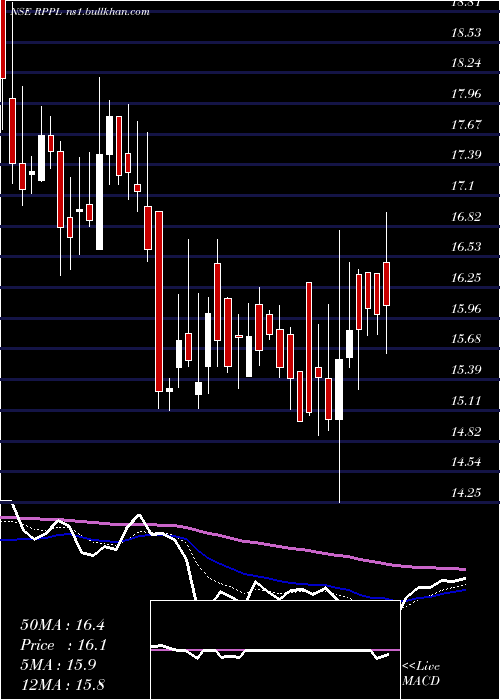500x700 pixels.
Task: Click the tall white candle with the longest lower wick
Action: (x=339, y=389)
